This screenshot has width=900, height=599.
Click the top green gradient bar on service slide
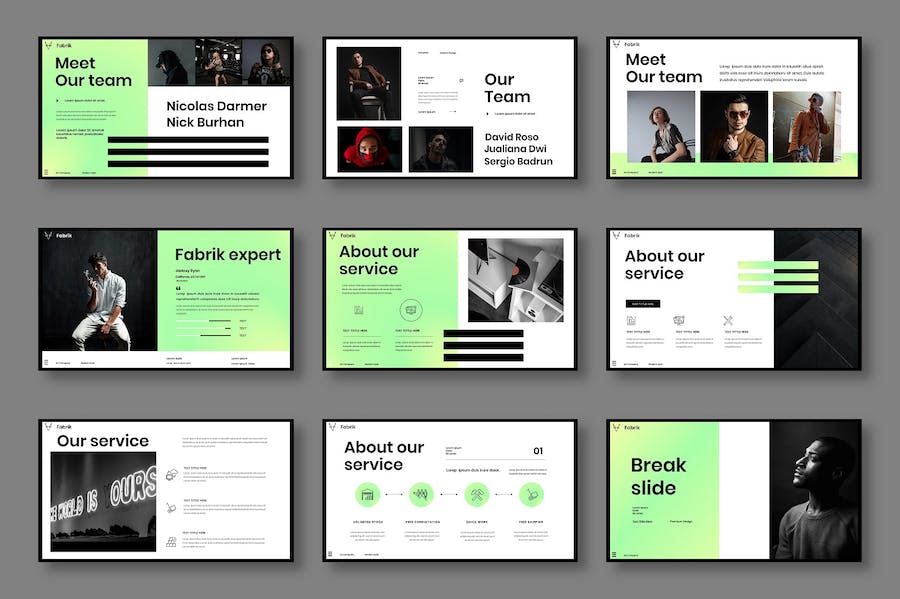coord(777,266)
